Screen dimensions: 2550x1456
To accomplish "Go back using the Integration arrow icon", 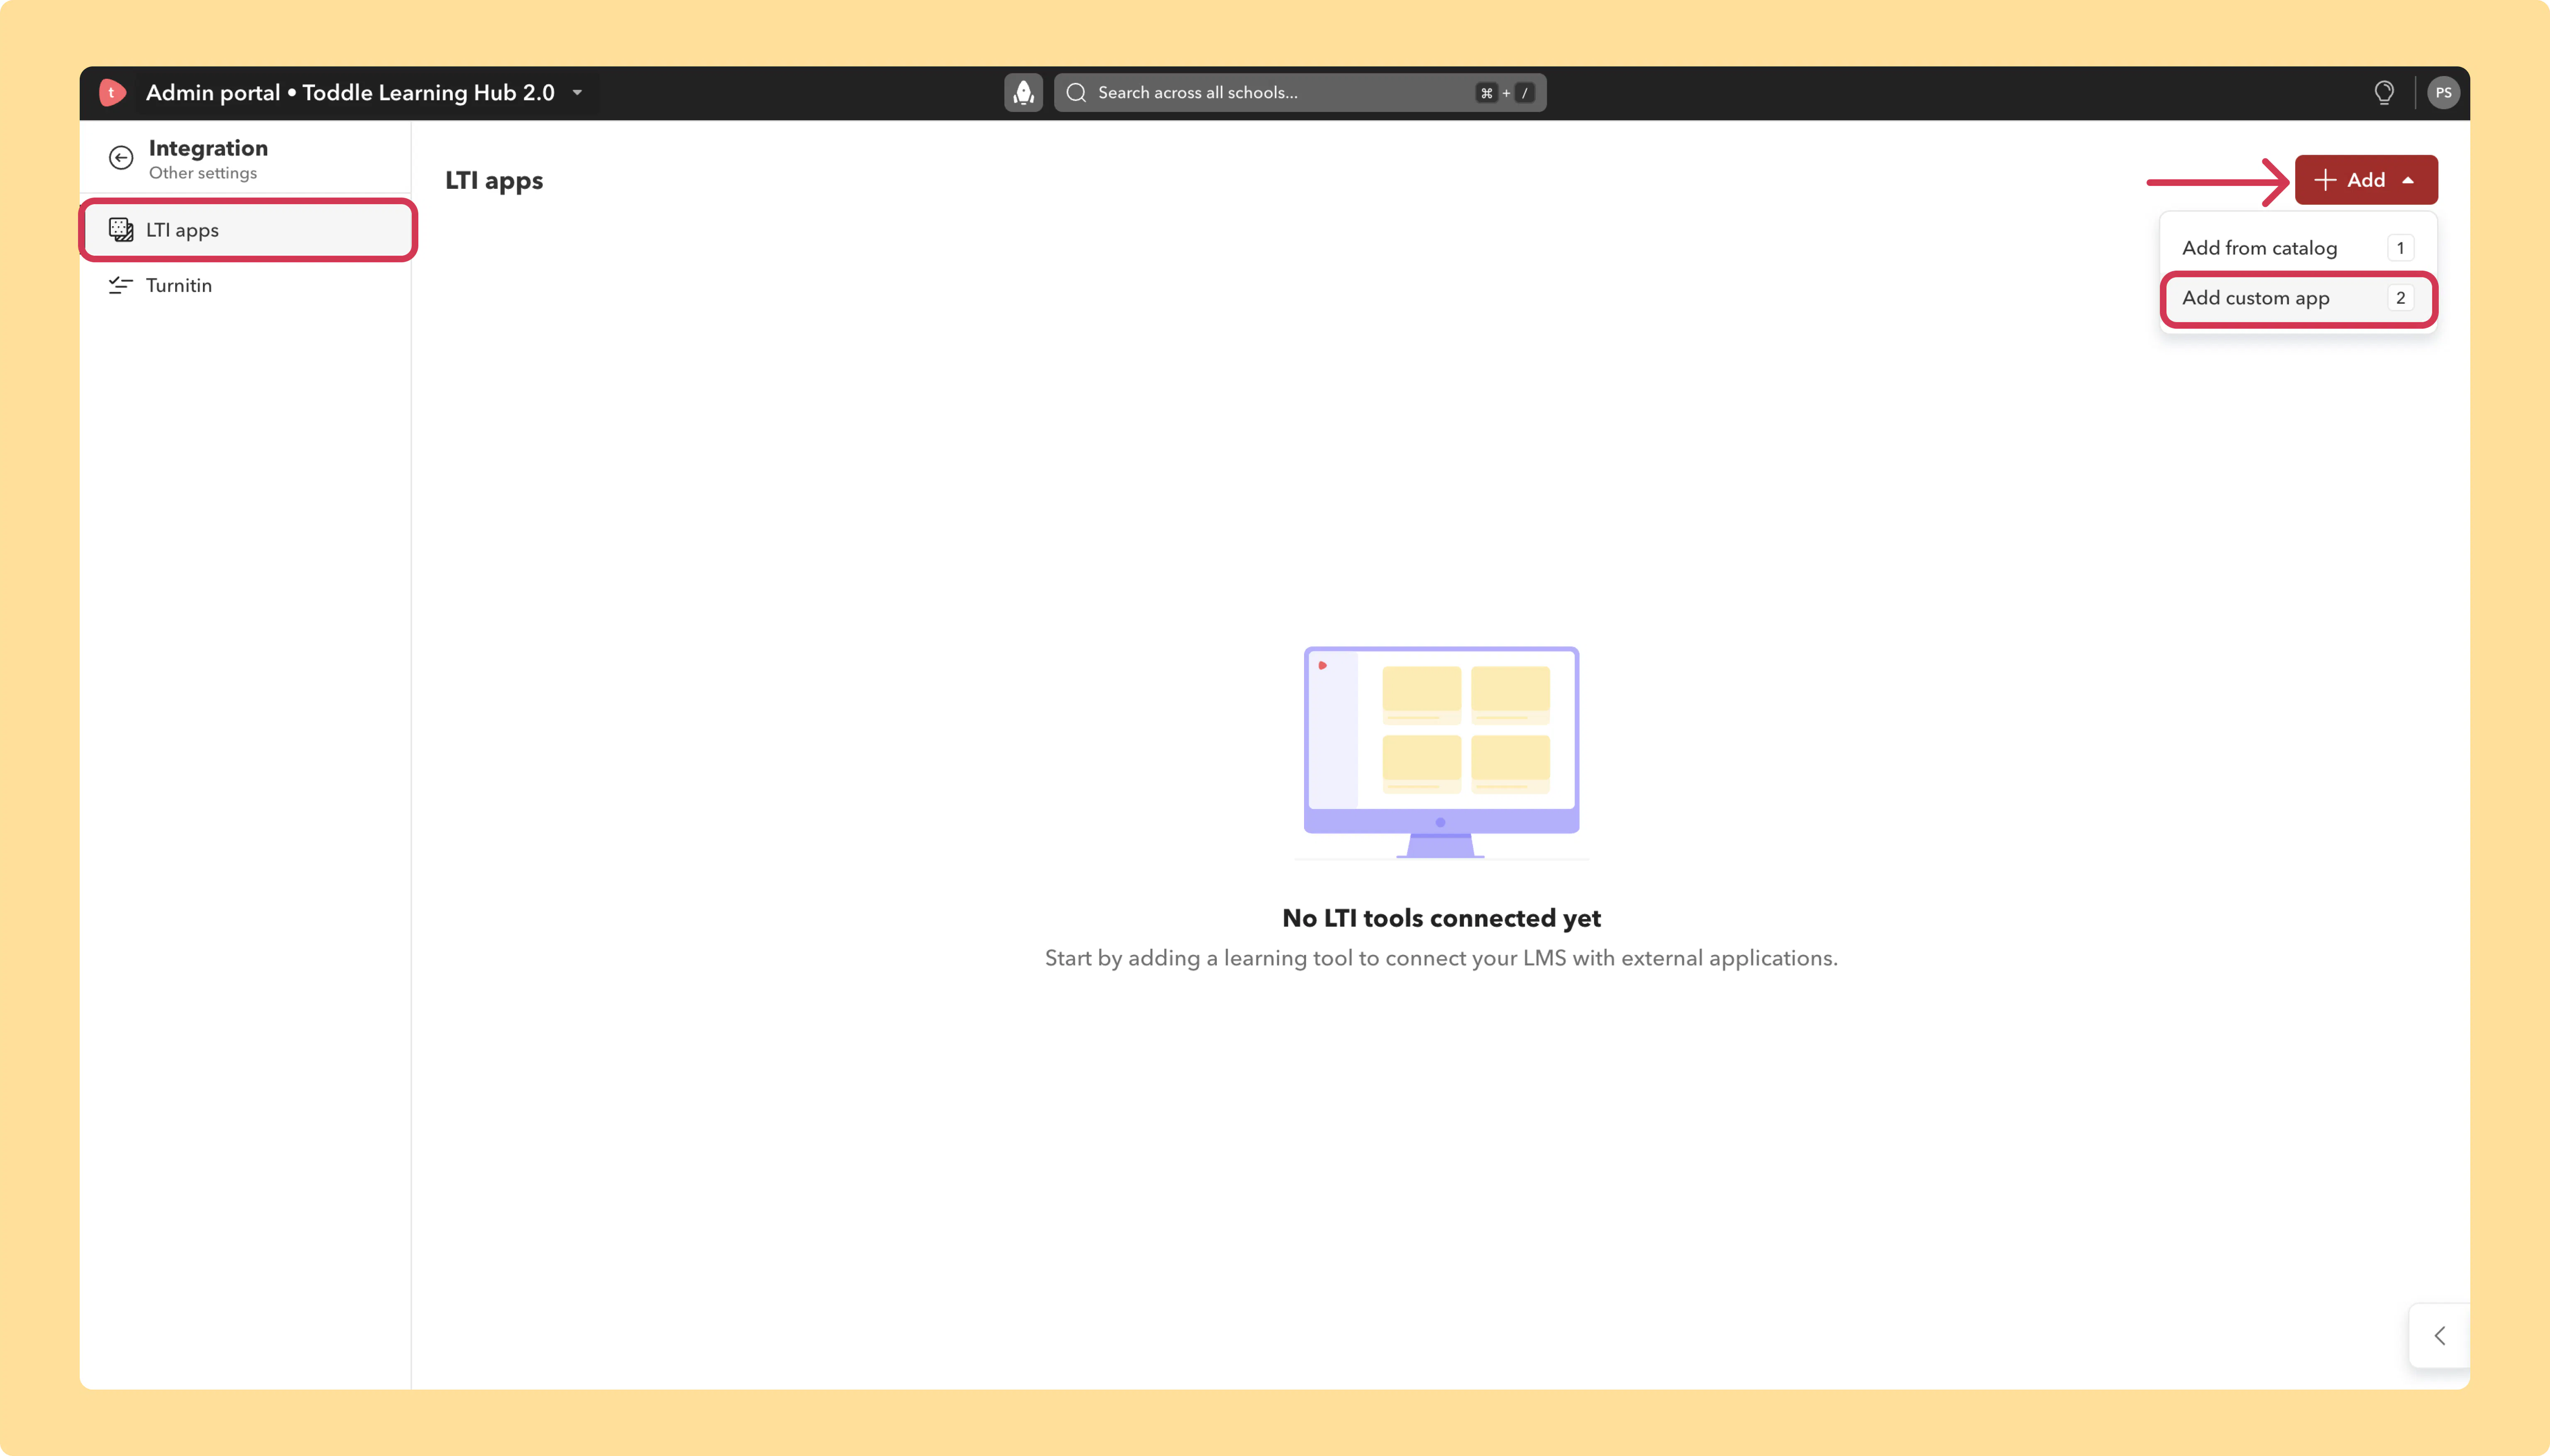I will 121,158.
